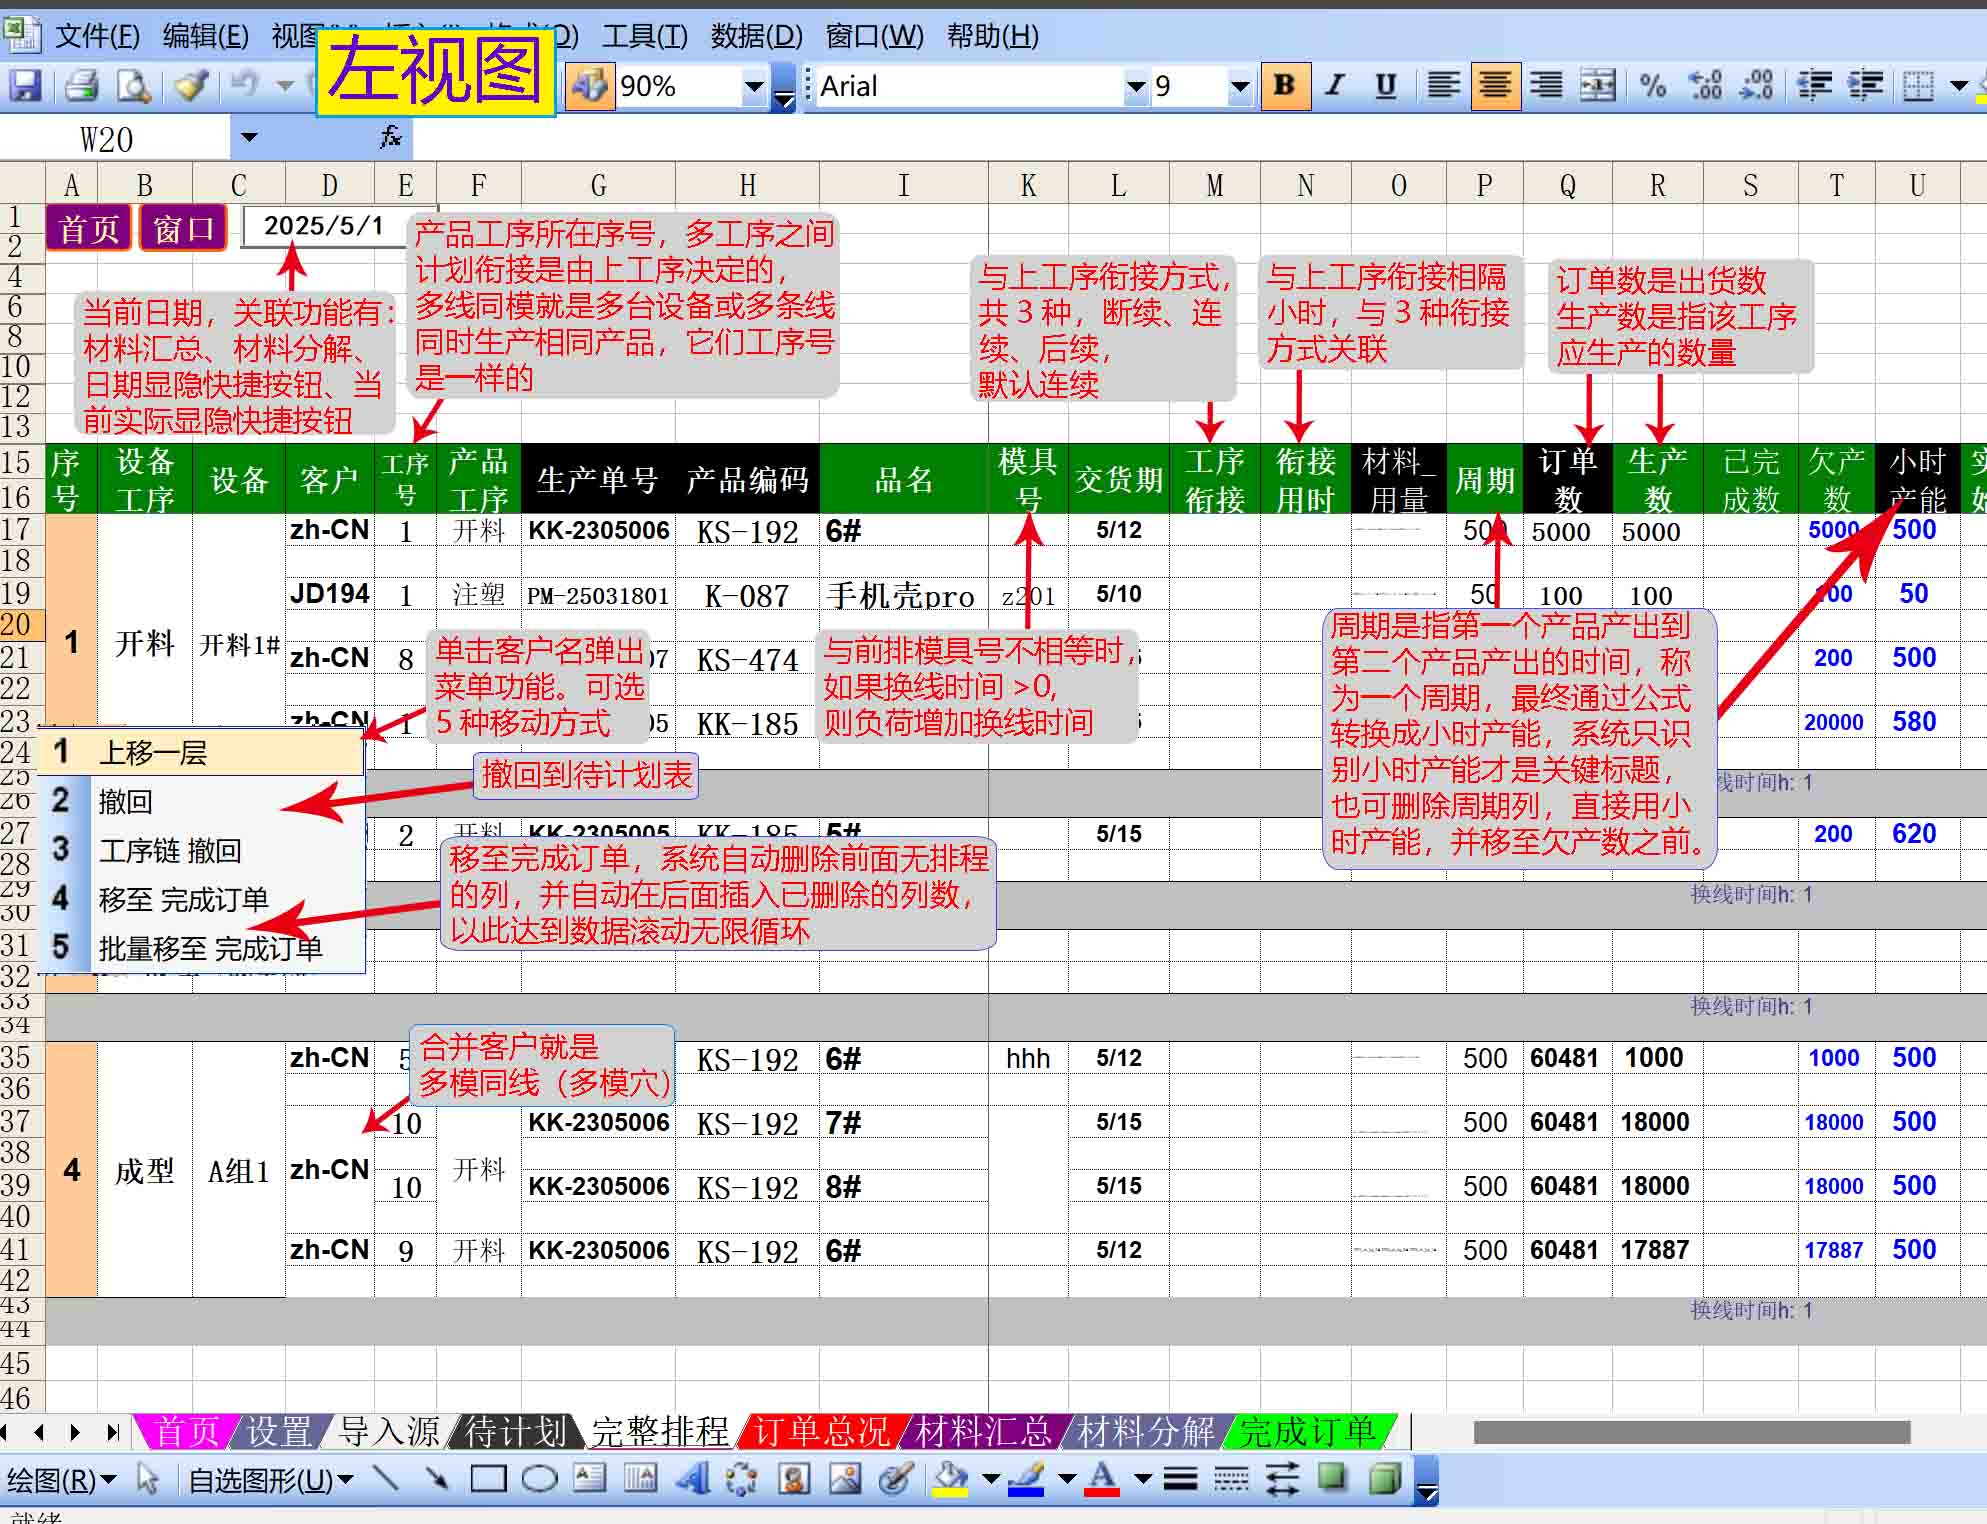Toggle Center alignment button
This screenshot has width=1987, height=1524.
[1495, 86]
